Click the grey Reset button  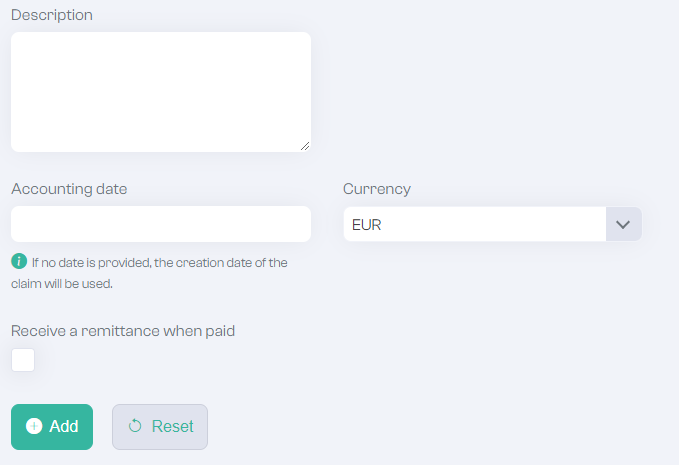160,427
